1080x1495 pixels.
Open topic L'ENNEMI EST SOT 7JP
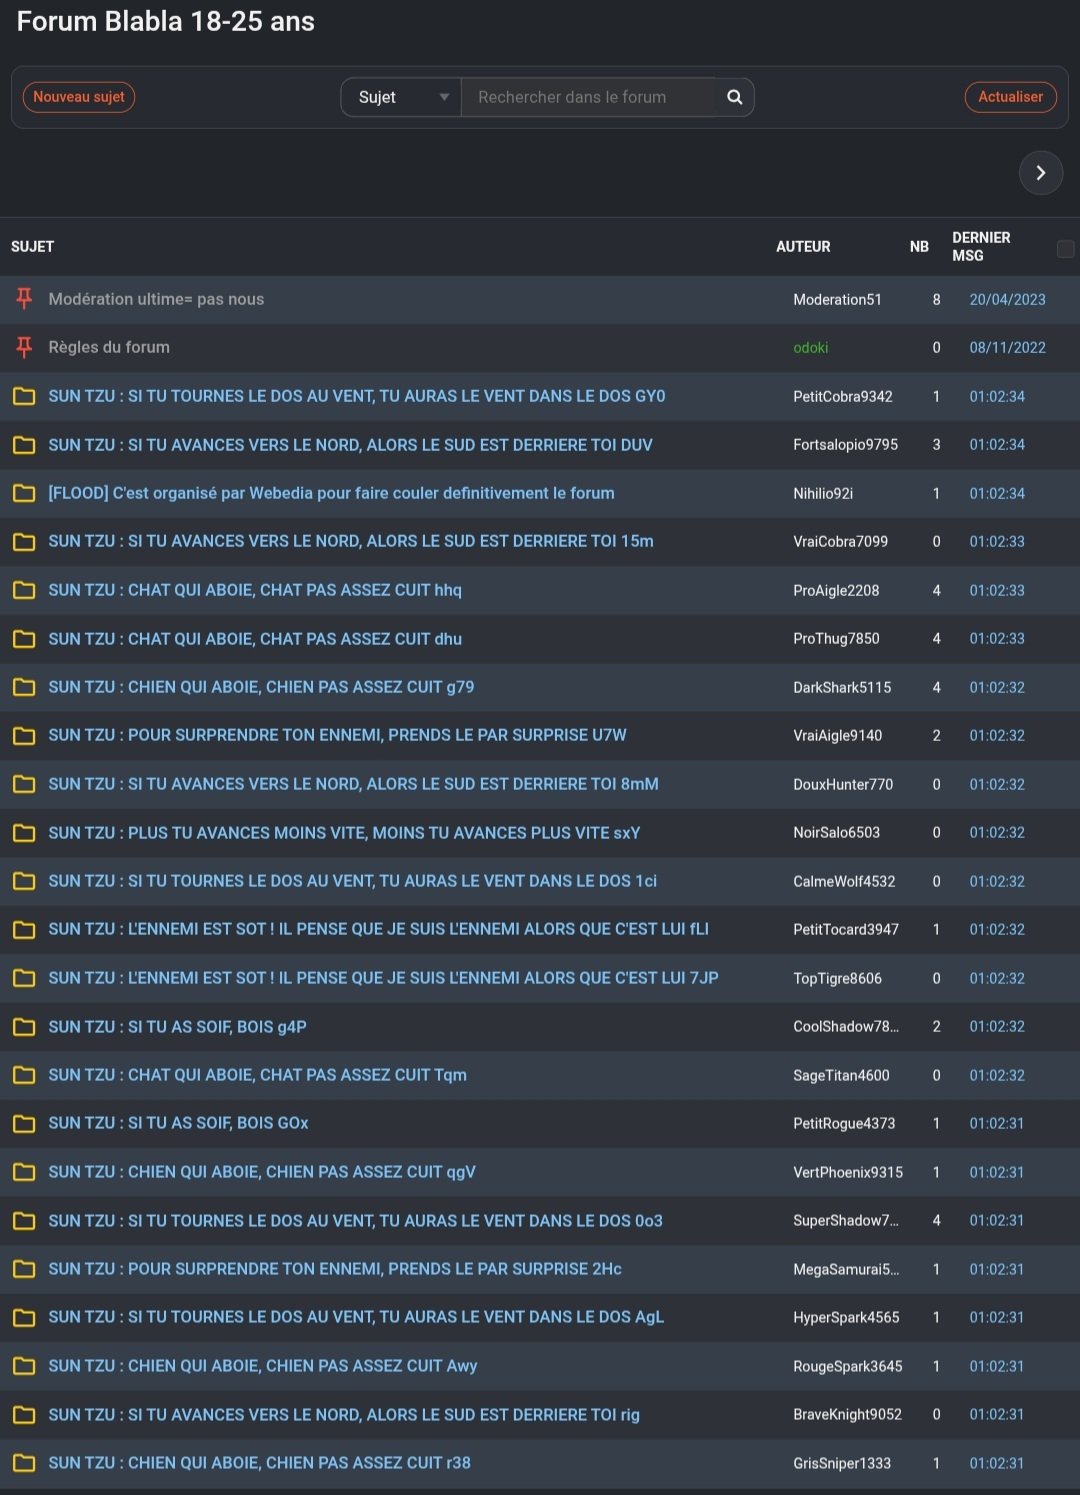point(383,978)
